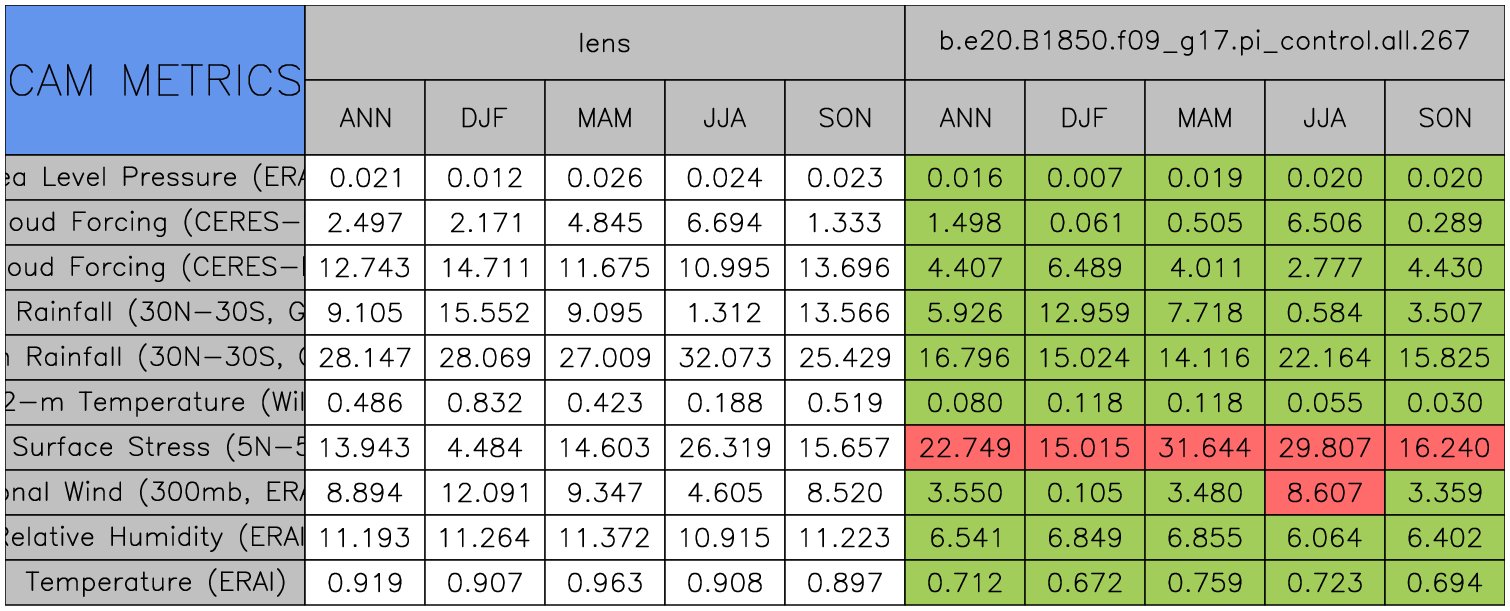
Task: Click the Temperature (ERAI) row label
Action: [x=155, y=582]
